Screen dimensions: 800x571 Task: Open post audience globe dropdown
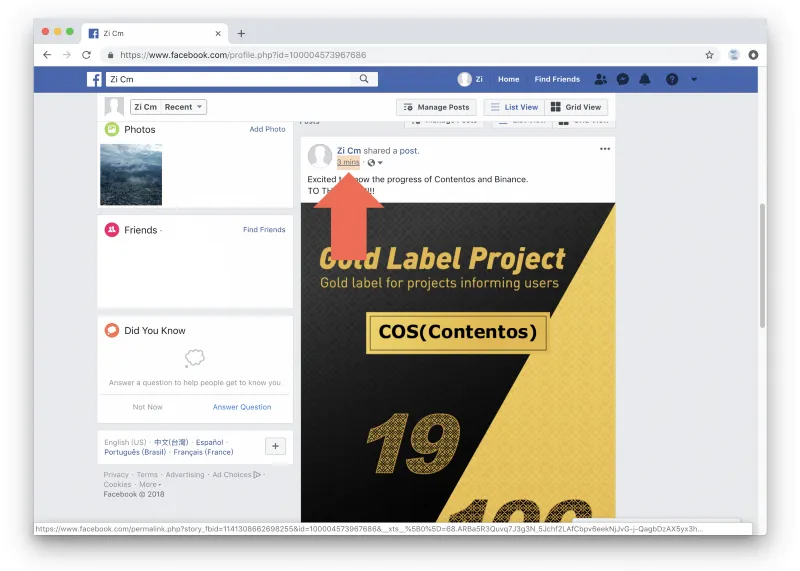pyautogui.click(x=375, y=162)
